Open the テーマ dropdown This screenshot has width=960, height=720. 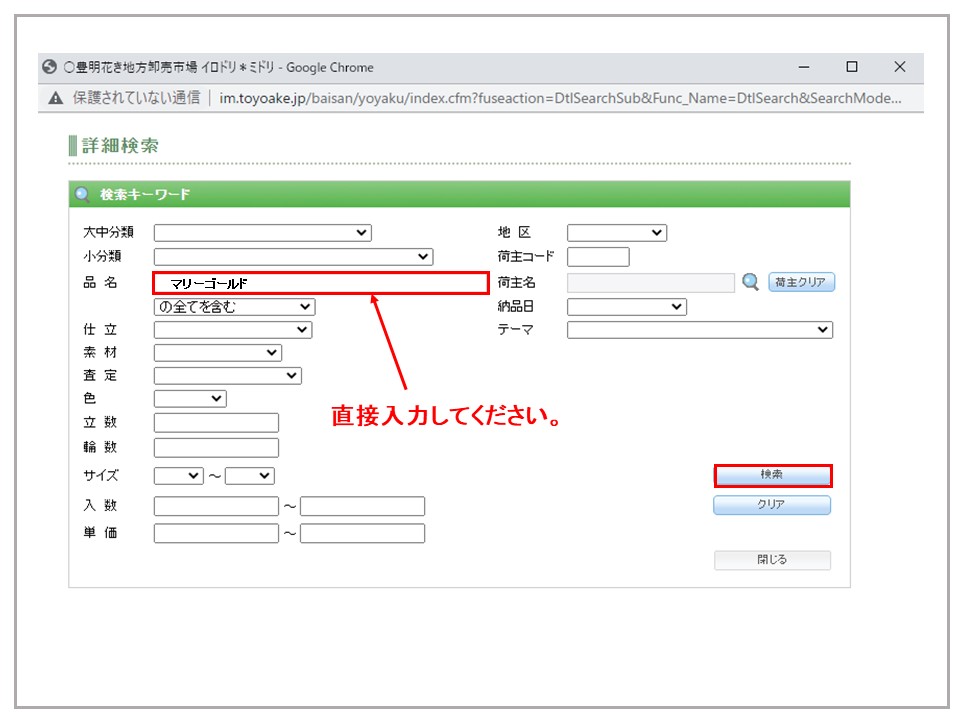pyautogui.click(x=699, y=330)
